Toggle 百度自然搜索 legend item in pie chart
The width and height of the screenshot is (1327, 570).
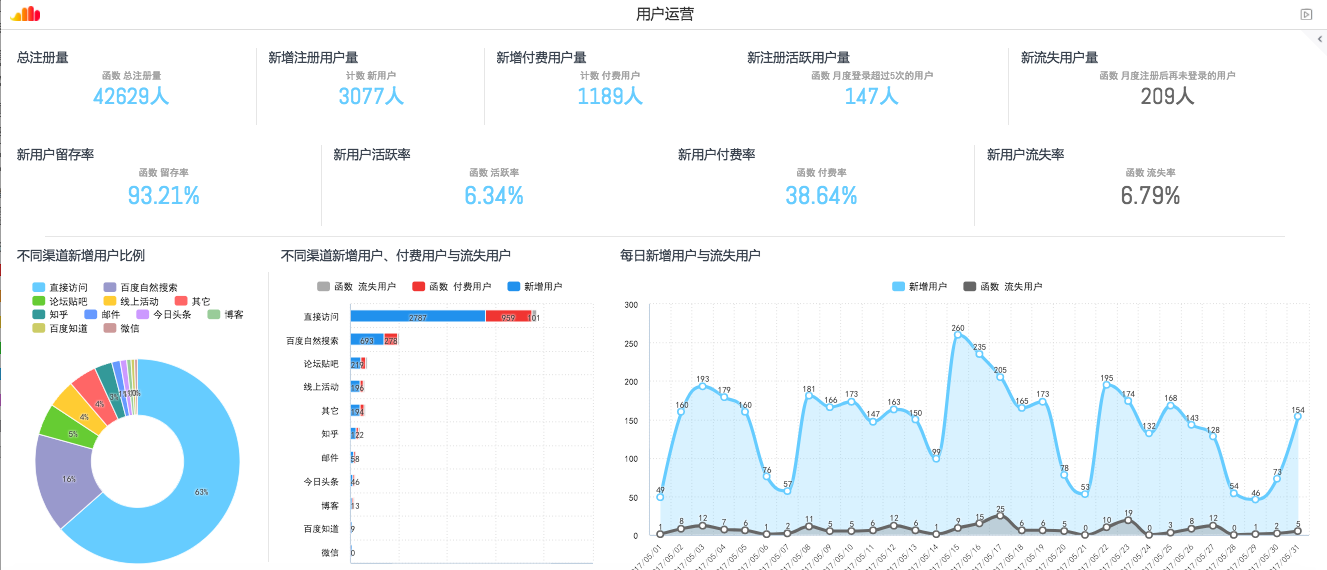pyautogui.click(x=141, y=287)
